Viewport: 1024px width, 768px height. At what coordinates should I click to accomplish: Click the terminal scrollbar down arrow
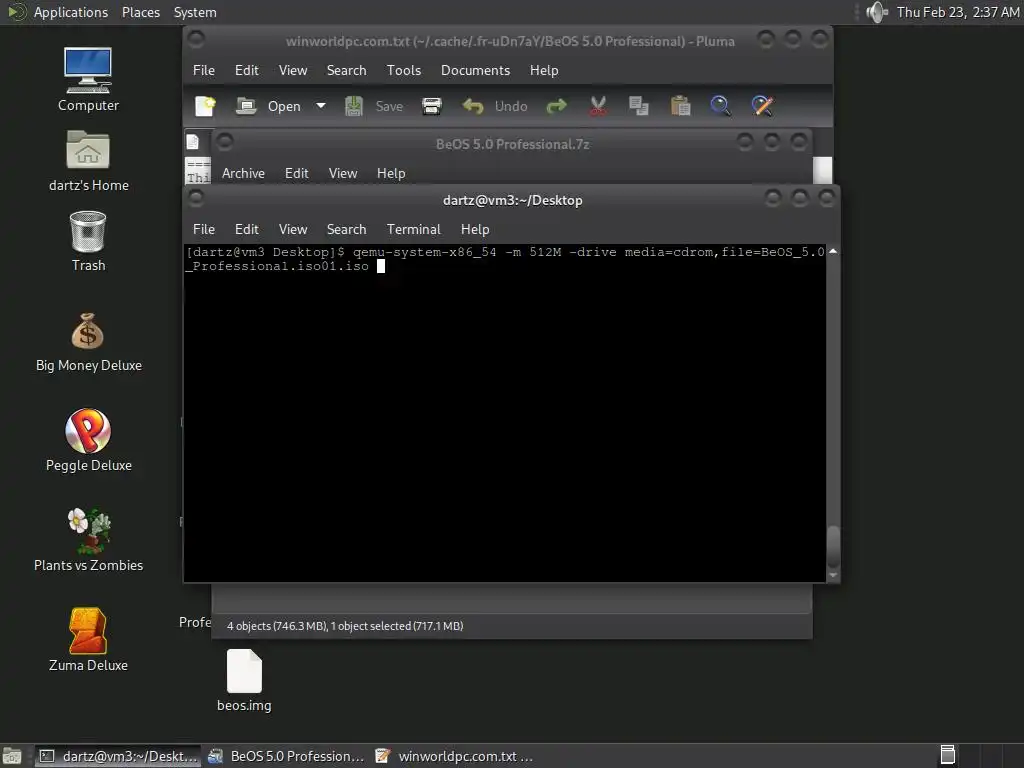[x=833, y=575]
